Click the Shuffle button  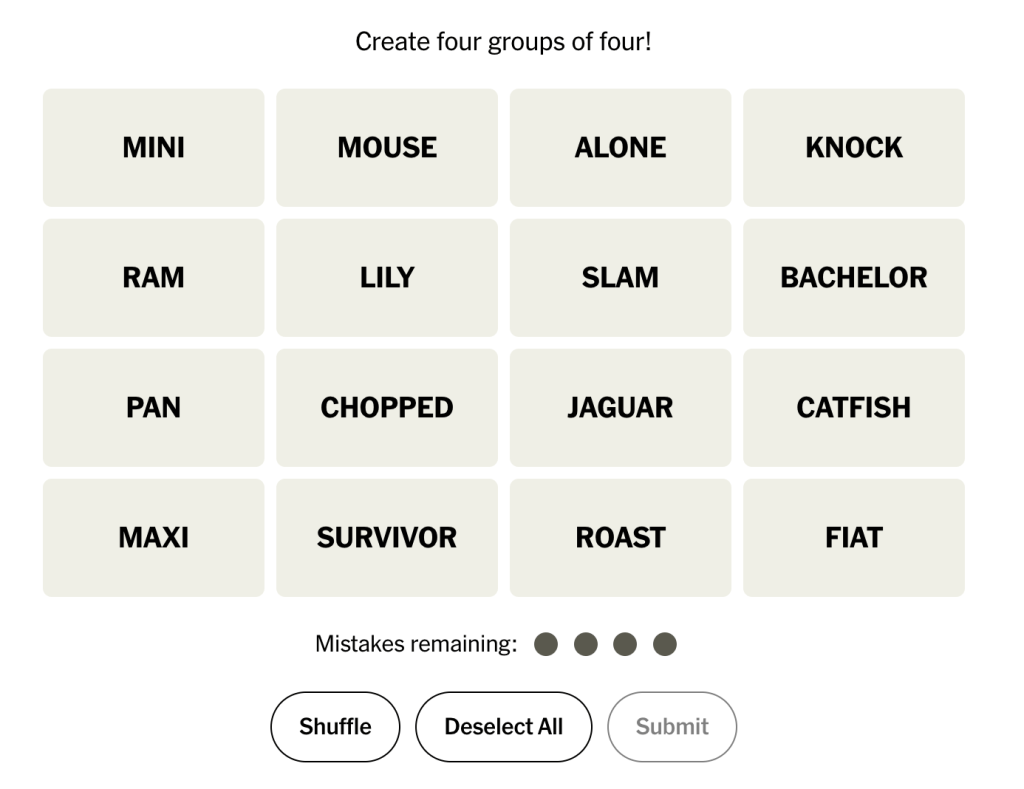pos(335,727)
